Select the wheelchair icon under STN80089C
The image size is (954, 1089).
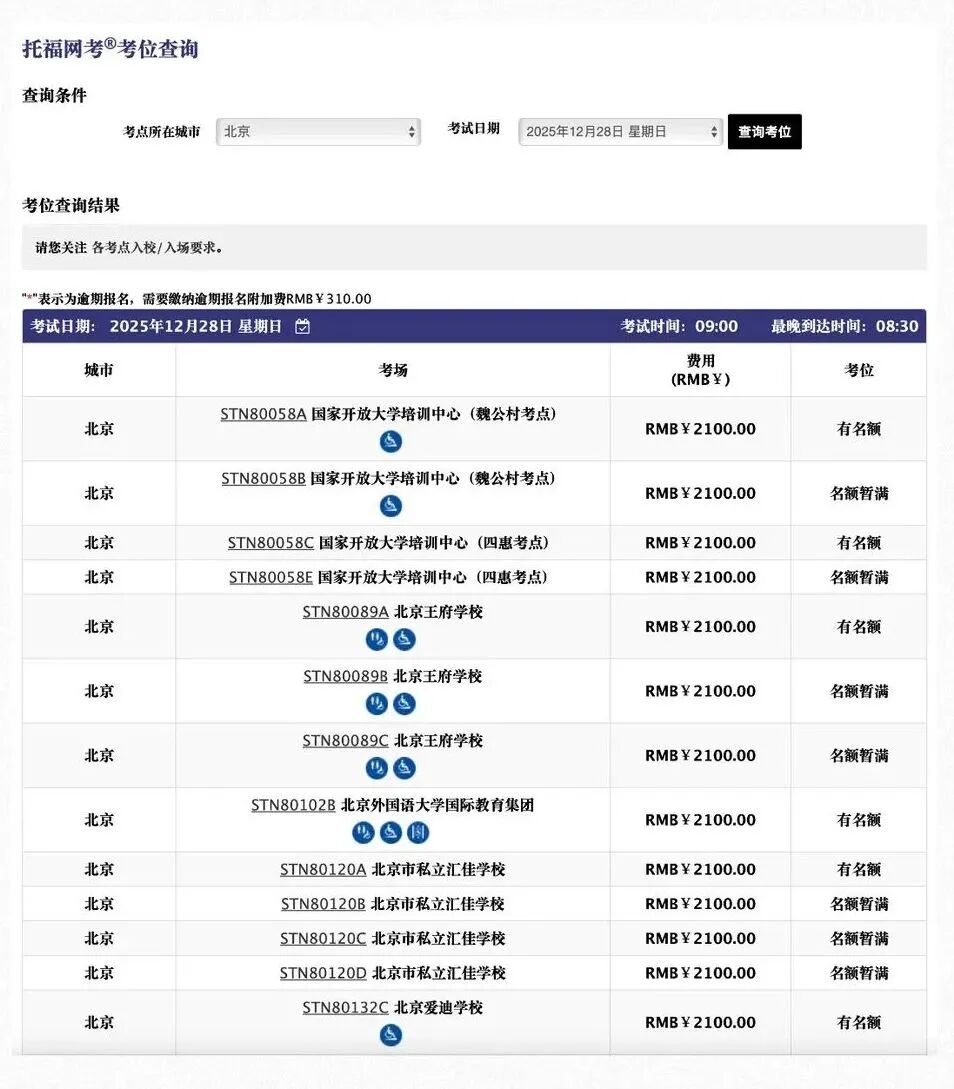(404, 768)
